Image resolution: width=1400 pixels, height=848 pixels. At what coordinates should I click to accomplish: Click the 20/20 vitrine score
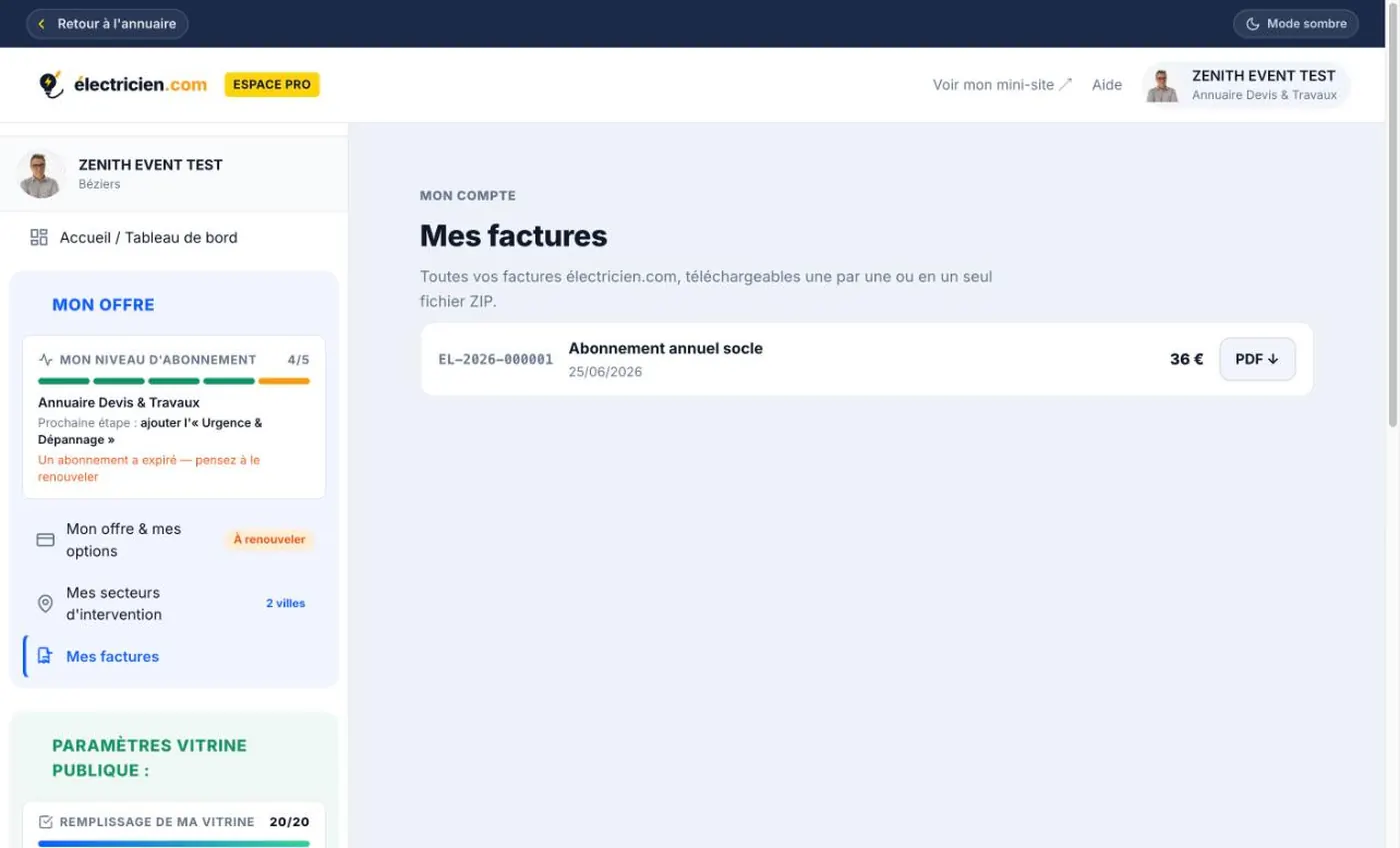point(290,822)
